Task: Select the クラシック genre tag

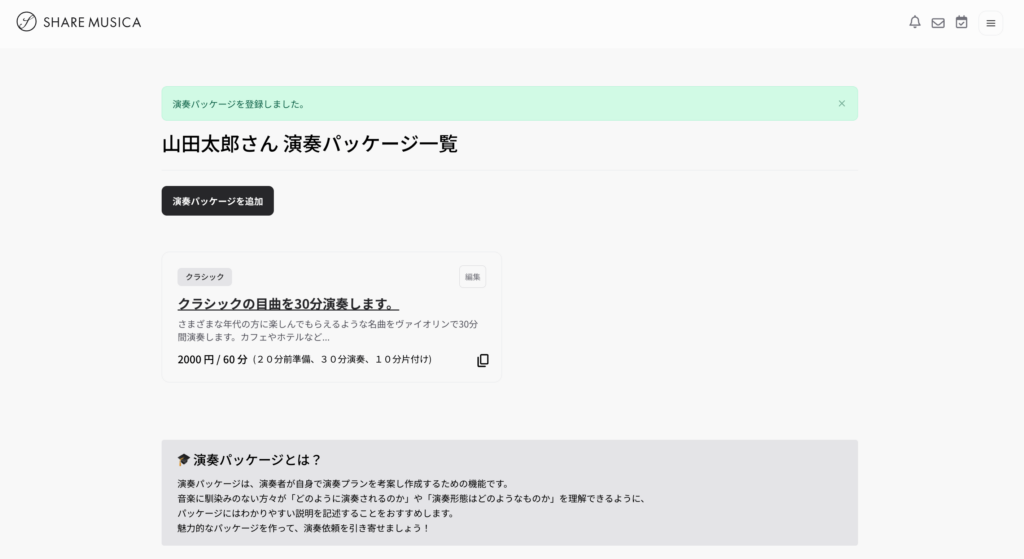Action: (204, 277)
